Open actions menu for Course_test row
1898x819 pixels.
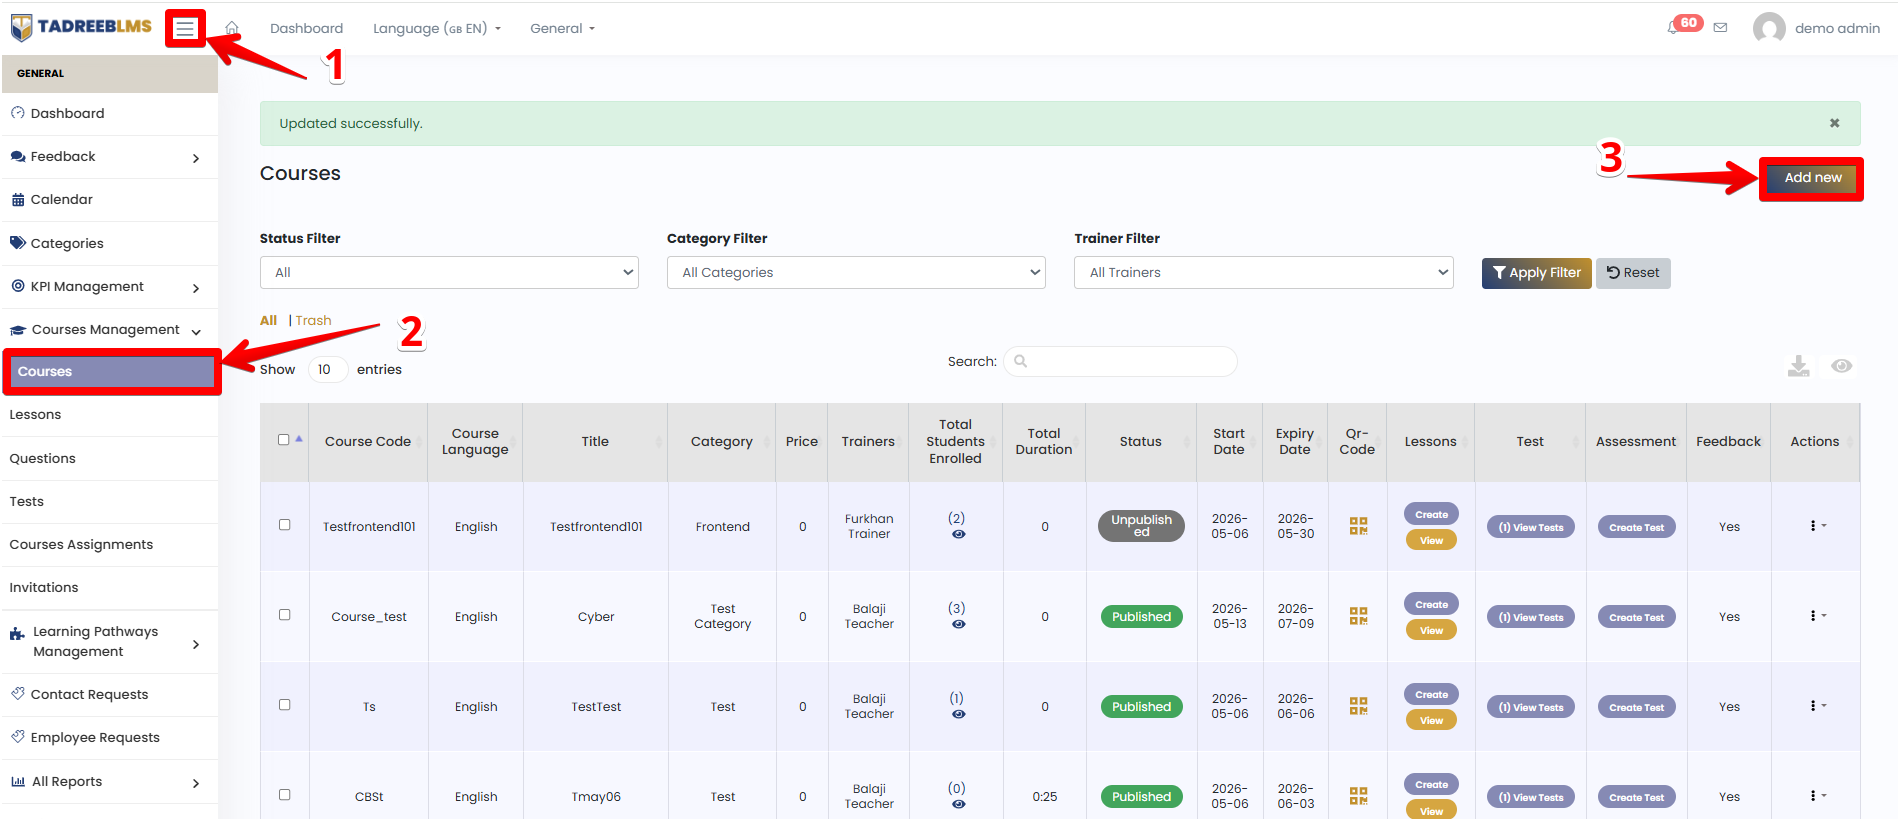(1817, 616)
